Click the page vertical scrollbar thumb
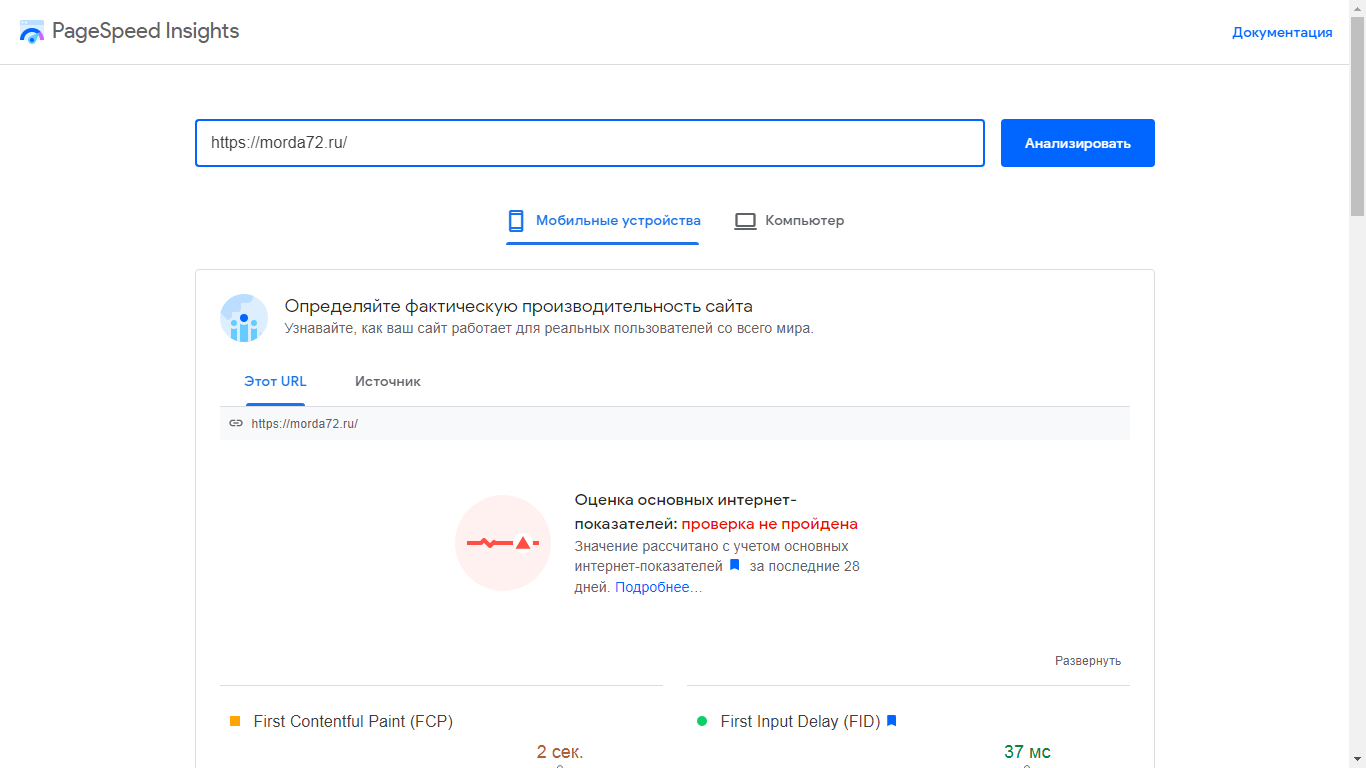The width and height of the screenshot is (1366, 768). 1357,115
